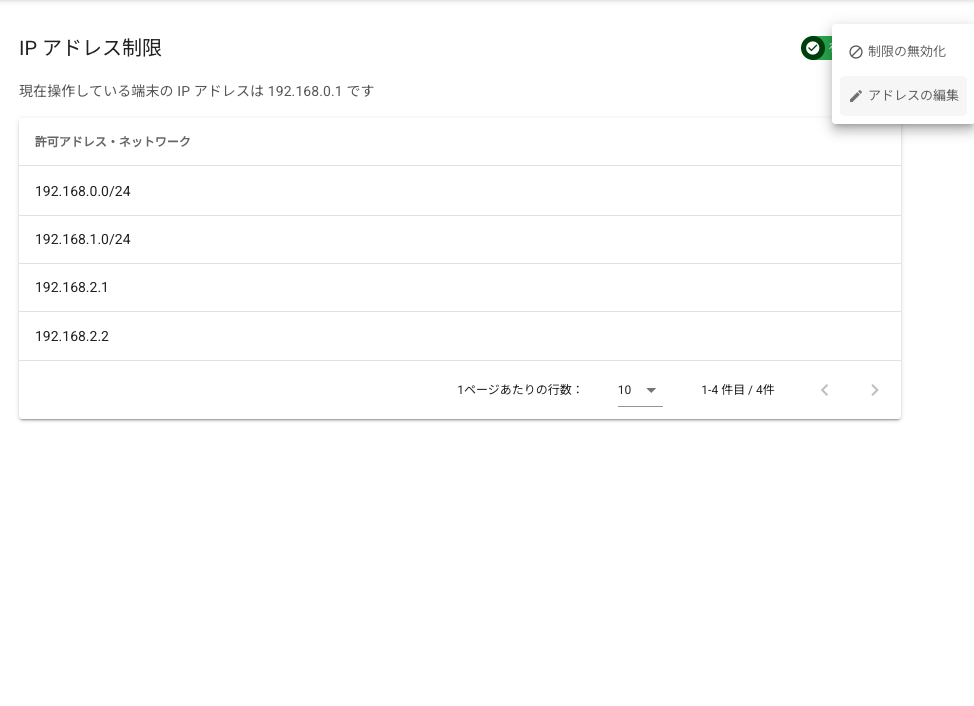Click the 1ページあたりの行数 label
The width and height of the screenshot is (974, 706).
tap(519, 390)
